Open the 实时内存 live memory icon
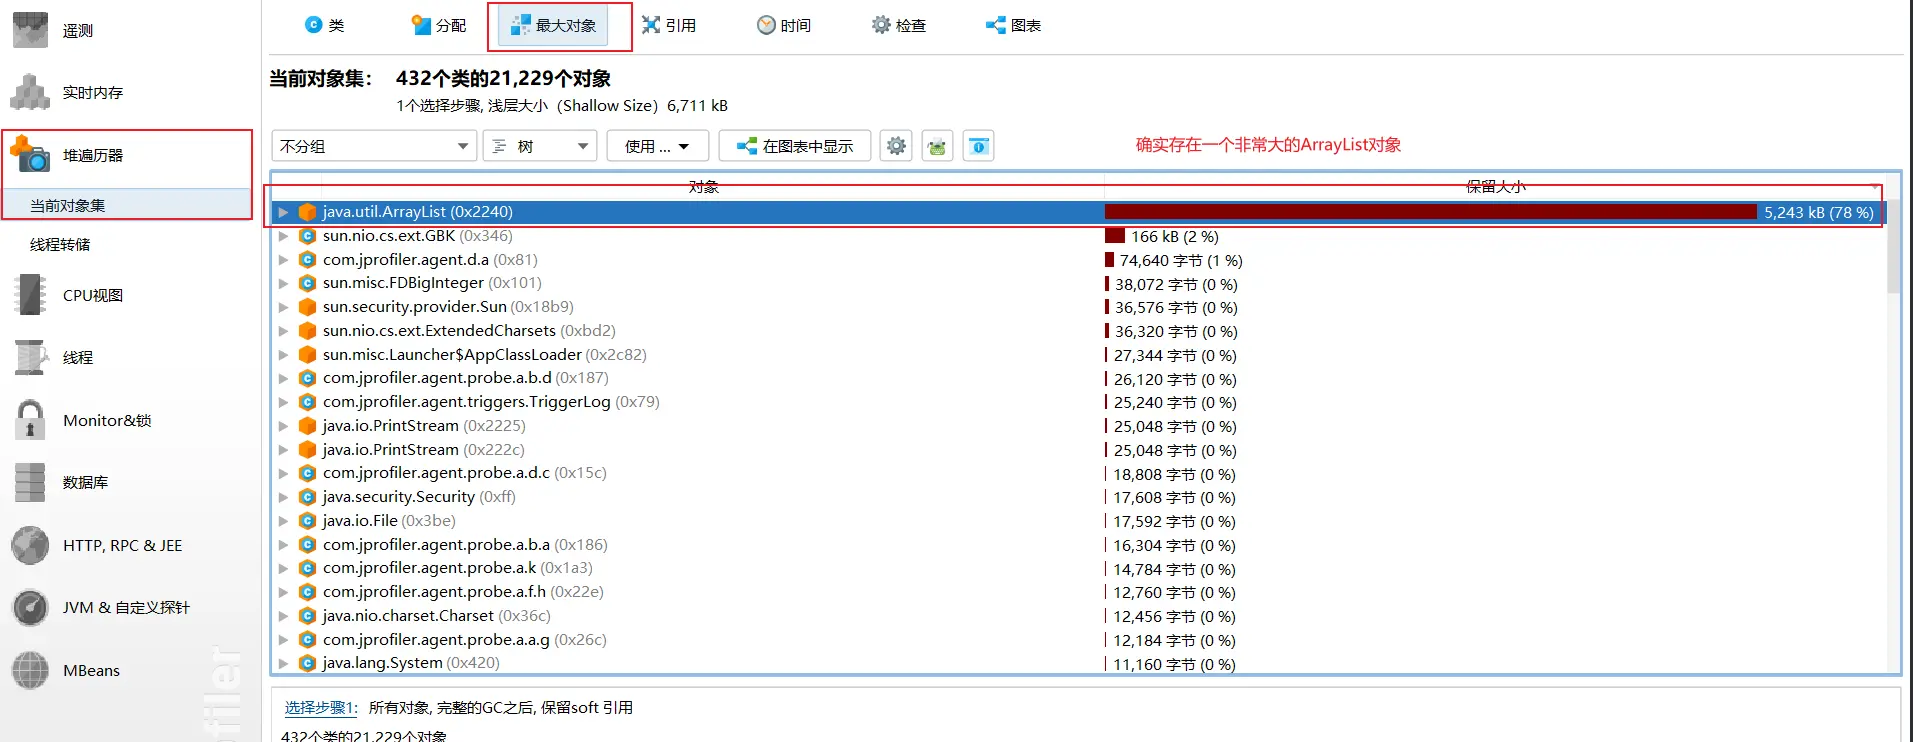This screenshot has height=742, width=1913. (x=30, y=92)
